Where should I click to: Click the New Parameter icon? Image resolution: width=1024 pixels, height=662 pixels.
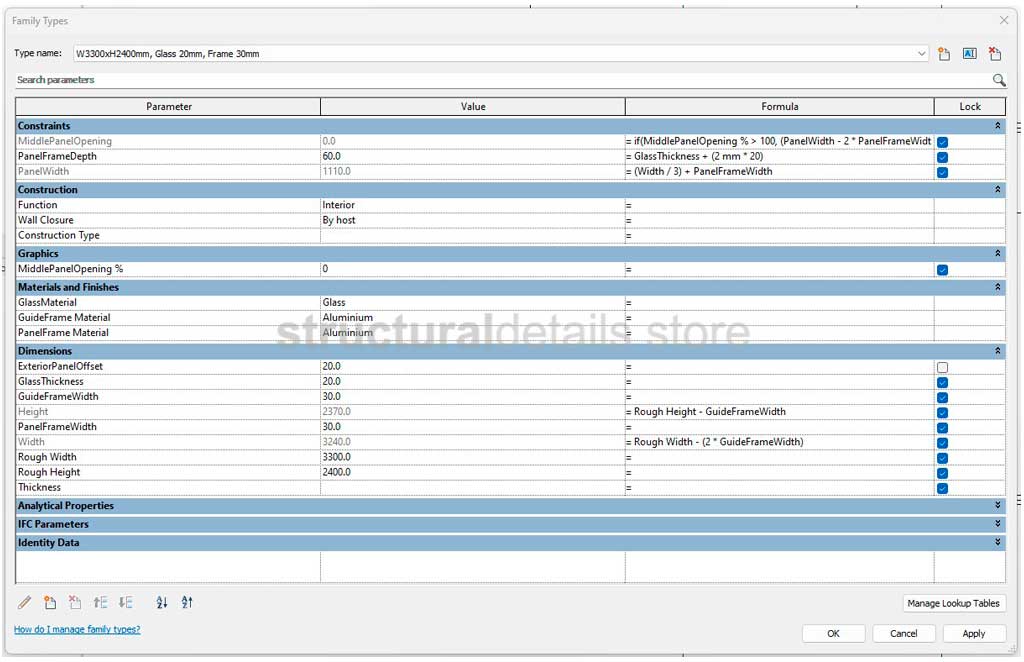(x=50, y=602)
